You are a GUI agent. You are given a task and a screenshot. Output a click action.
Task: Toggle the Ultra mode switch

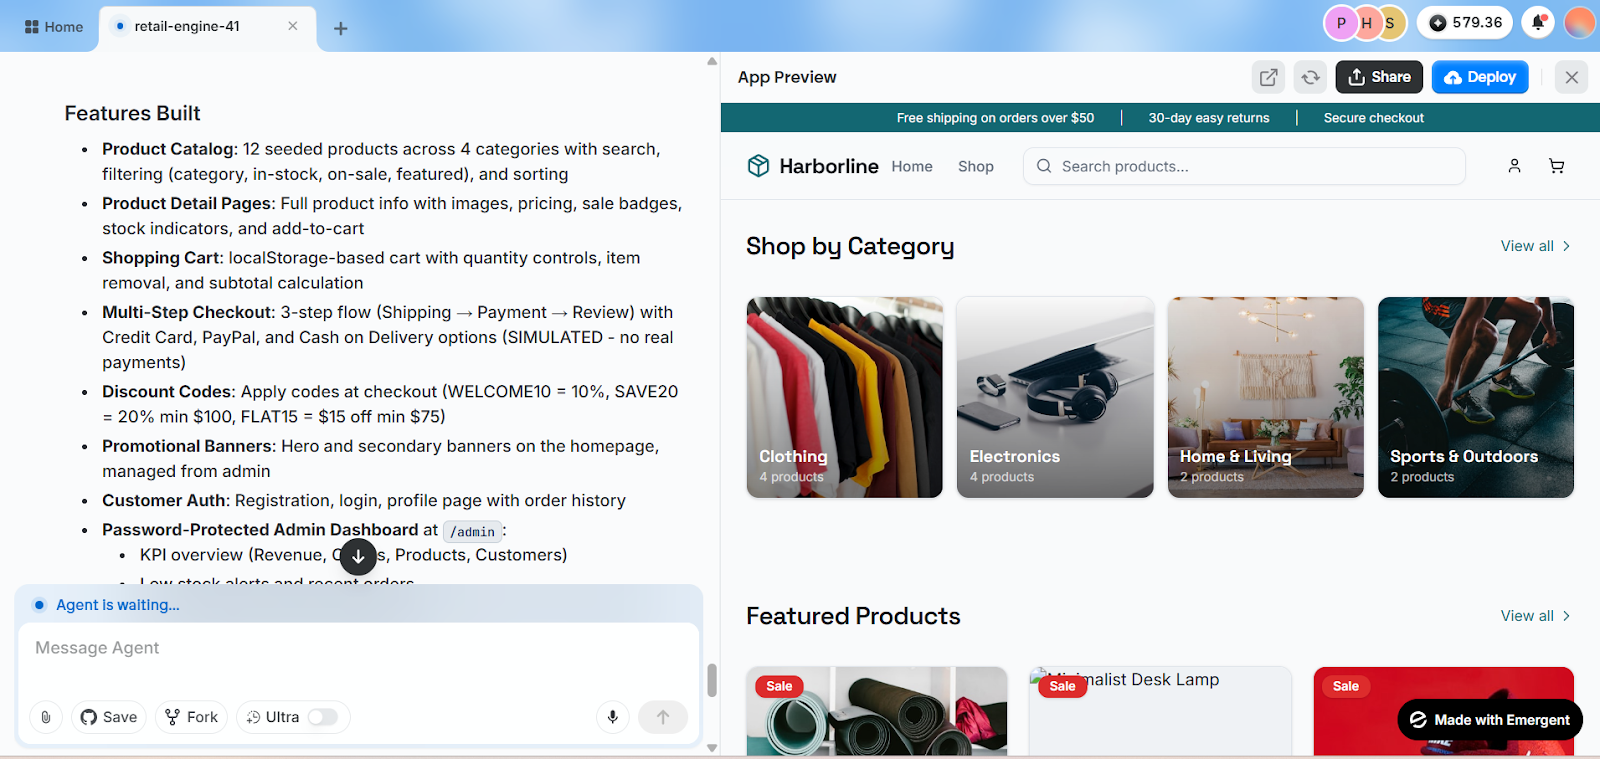pos(322,717)
